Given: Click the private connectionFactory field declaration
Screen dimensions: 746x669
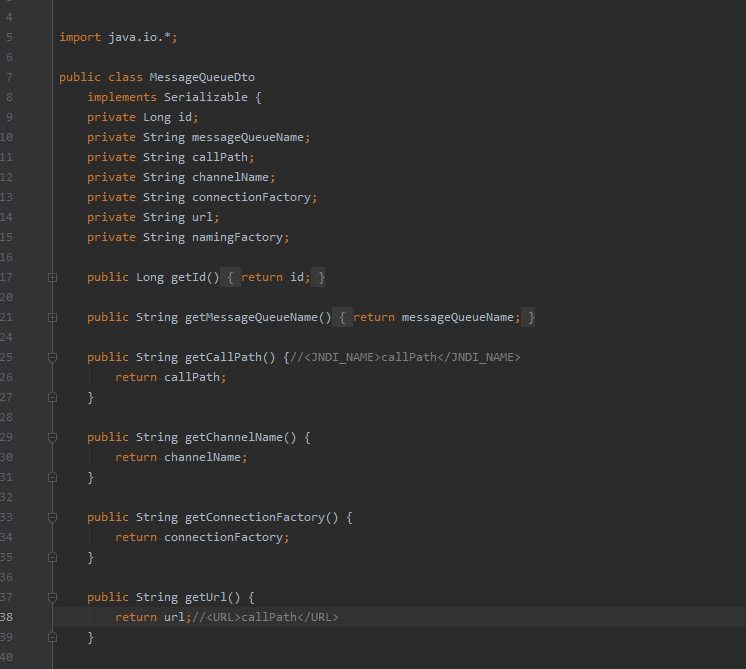Looking at the screenshot, I should pyautogui.click(x=202, y=197).
